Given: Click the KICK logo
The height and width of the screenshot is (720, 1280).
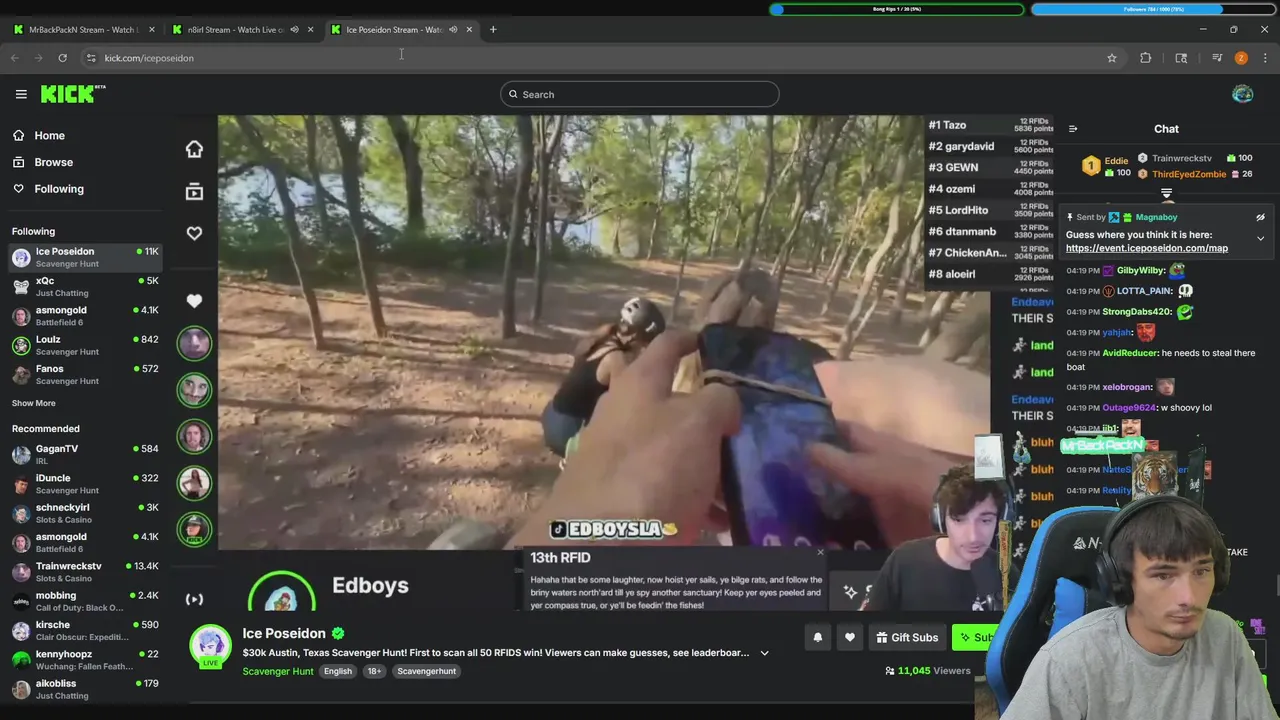Looking at the screenshot, I should (x=73, y=94).
